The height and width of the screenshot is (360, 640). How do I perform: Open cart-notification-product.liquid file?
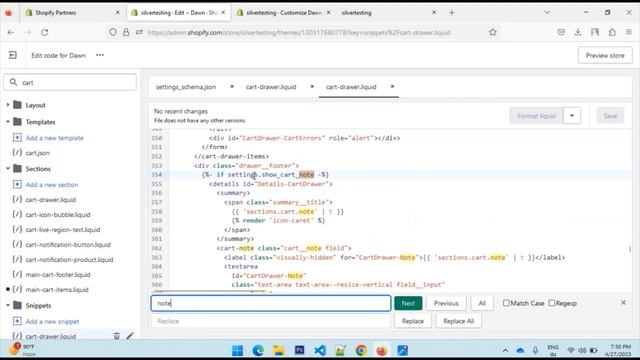point(69,260)
